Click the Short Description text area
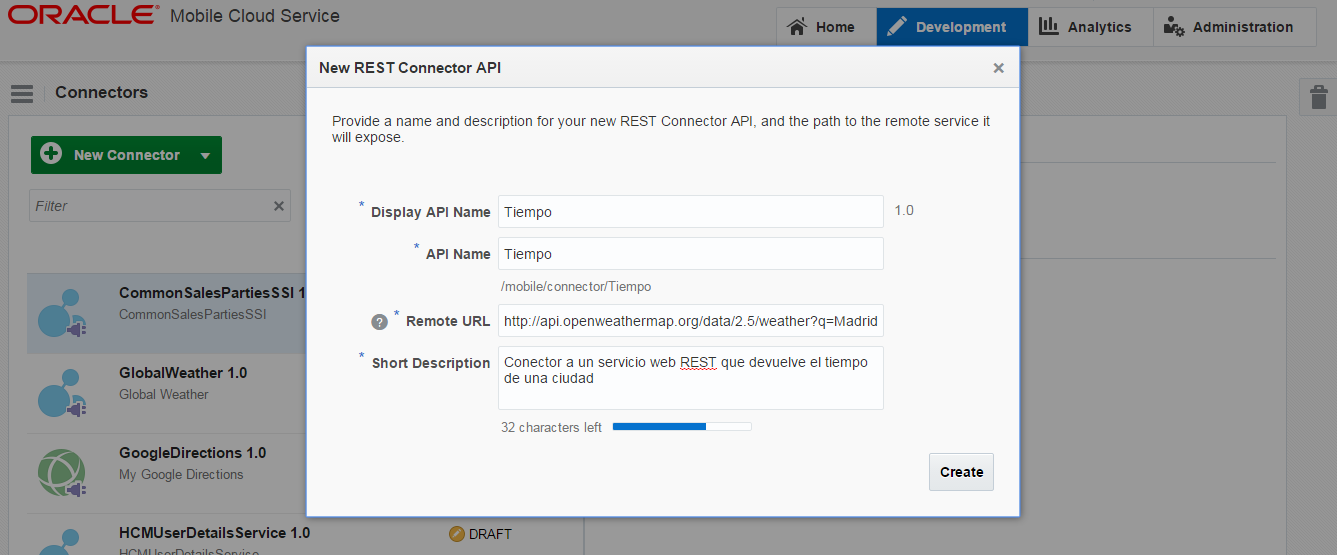This screenshot has height=555, width=1337. pos(691,378)
